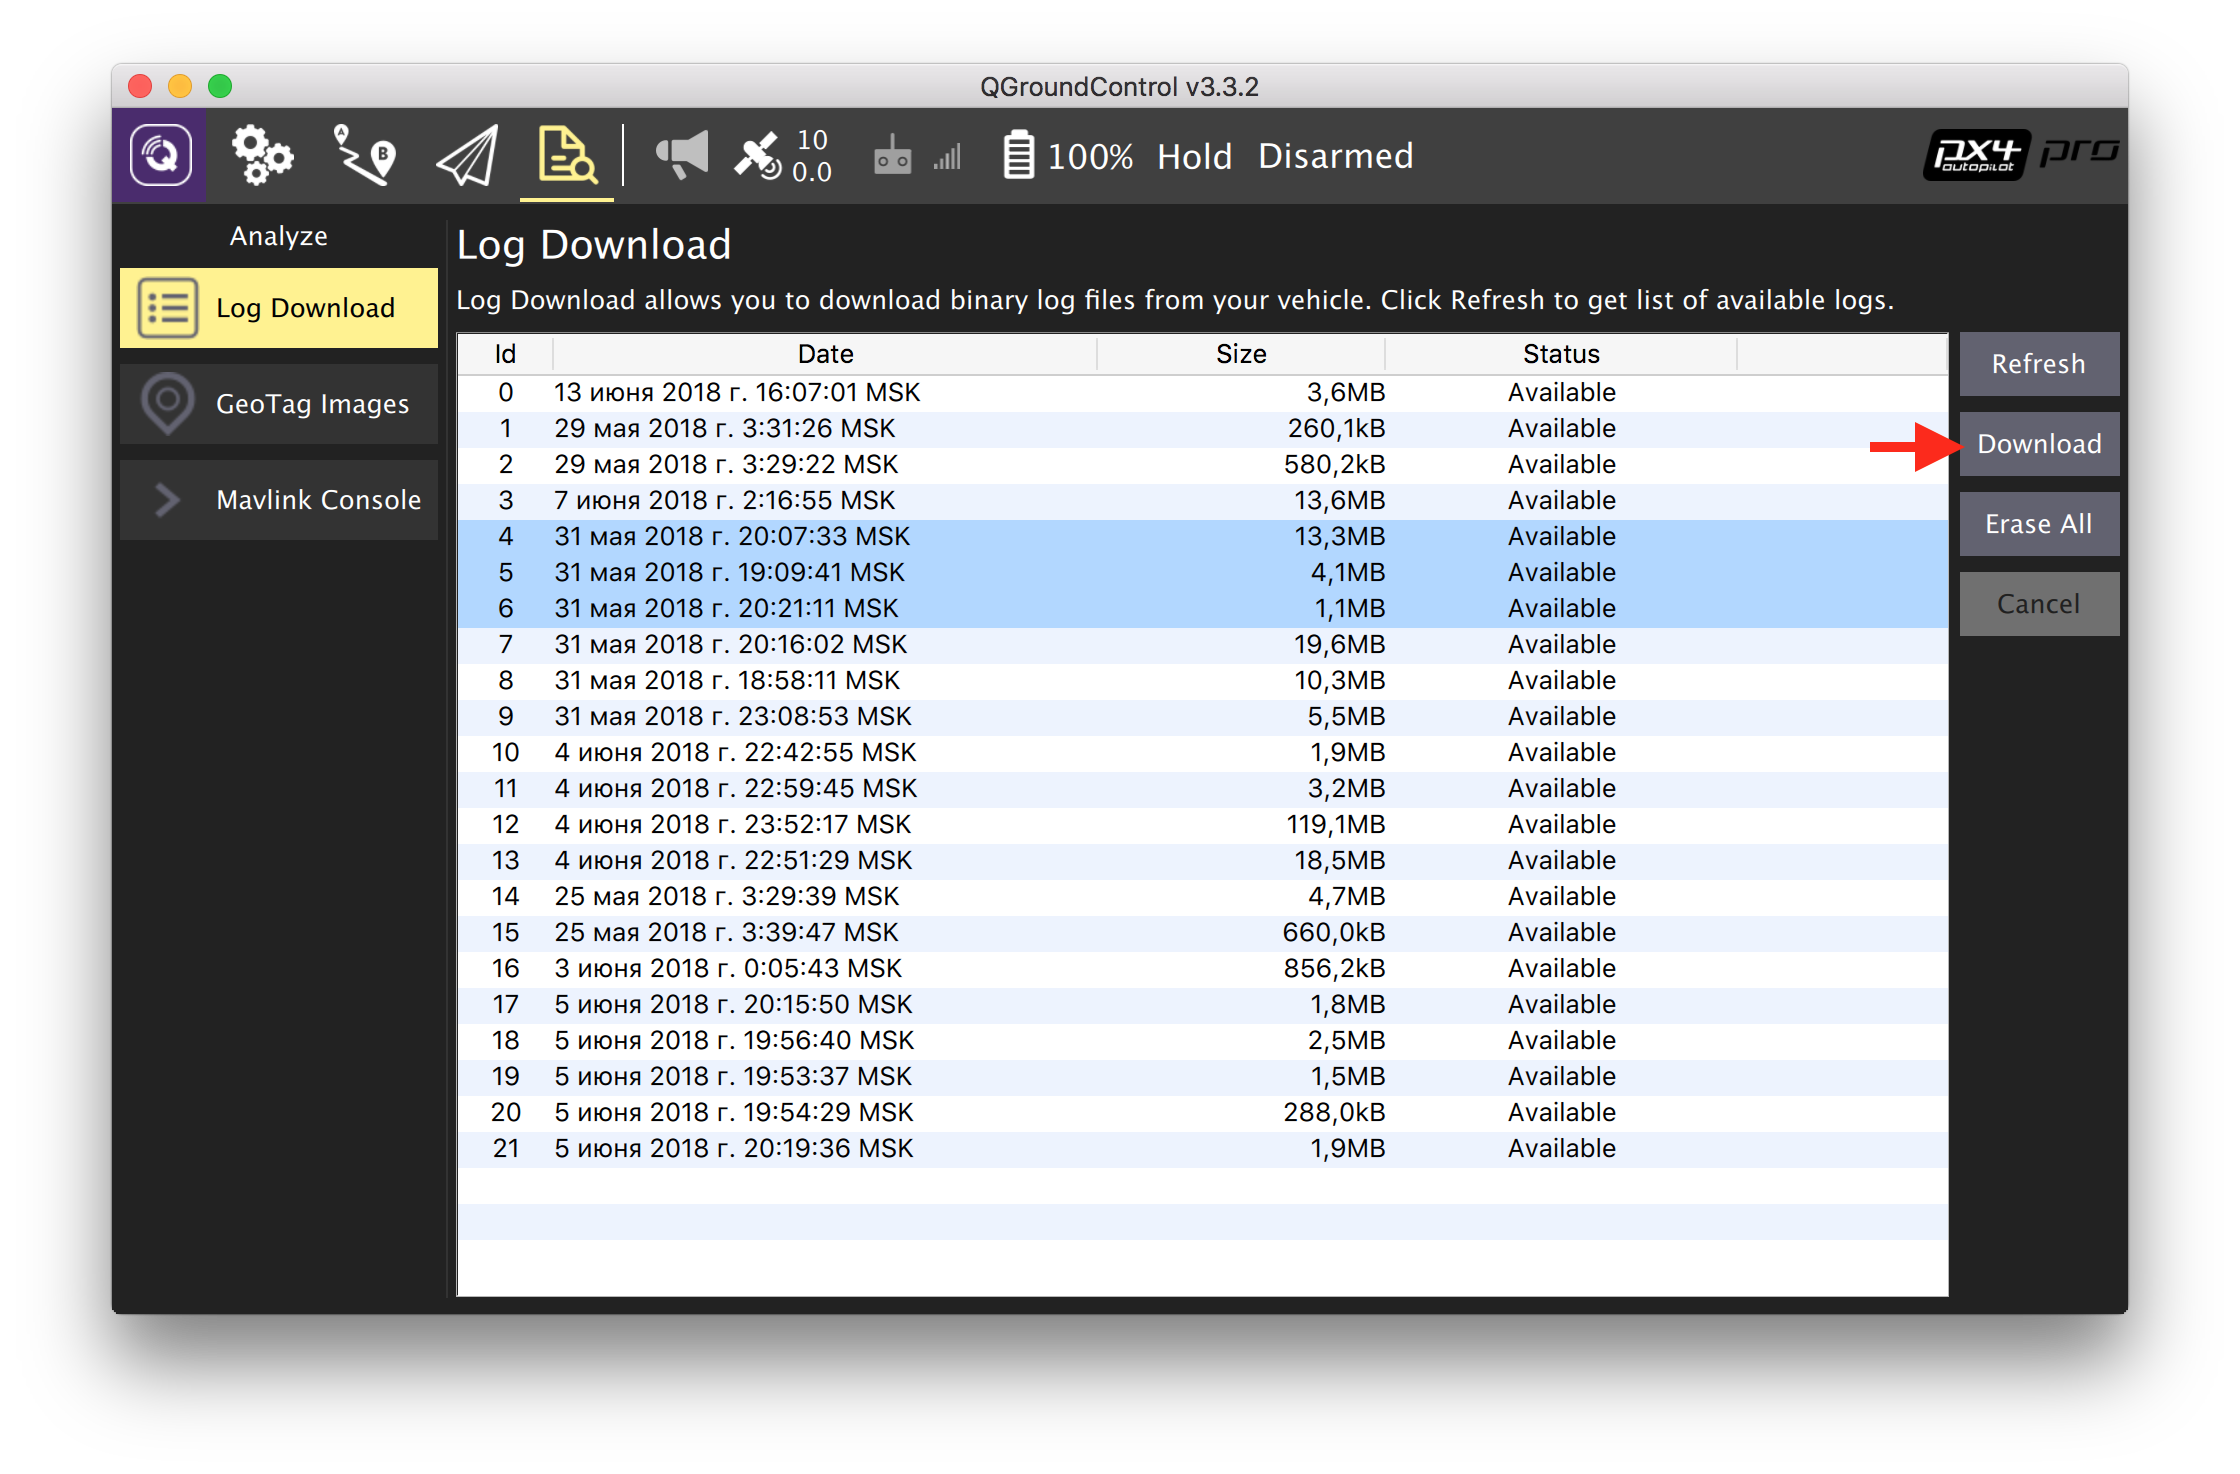The height and width of the screenshot is (1474, 2240).
Task: Select the waypoint navigation icon
Action: (x=350, y=155)
